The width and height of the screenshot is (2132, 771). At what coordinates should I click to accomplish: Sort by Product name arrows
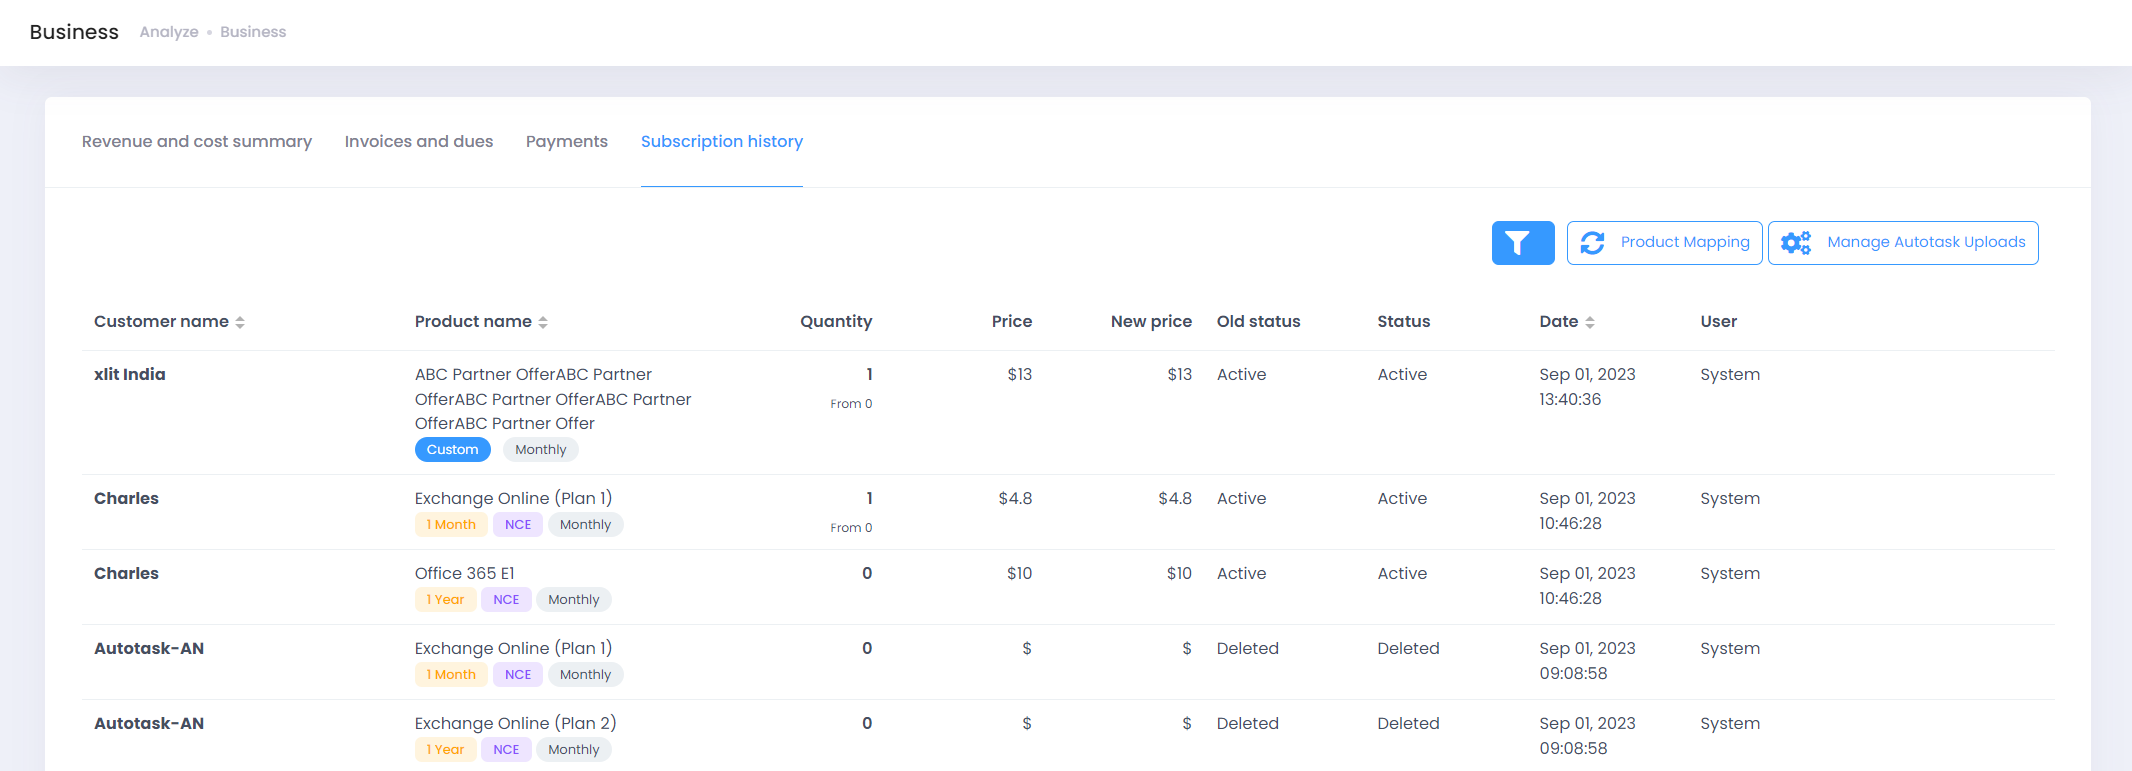(x=543, y=322)
